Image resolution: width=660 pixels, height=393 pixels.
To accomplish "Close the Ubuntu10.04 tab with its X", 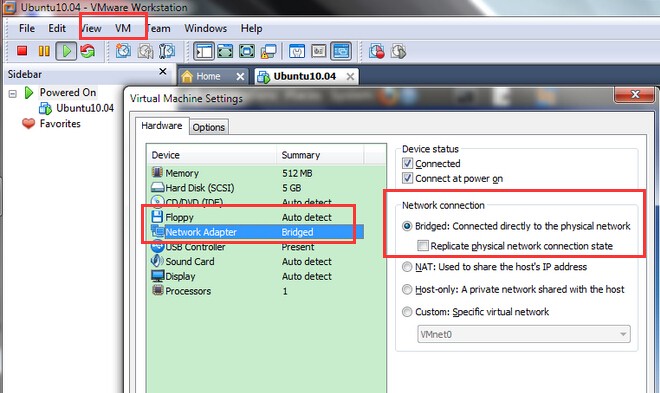I will click(350, 77).
